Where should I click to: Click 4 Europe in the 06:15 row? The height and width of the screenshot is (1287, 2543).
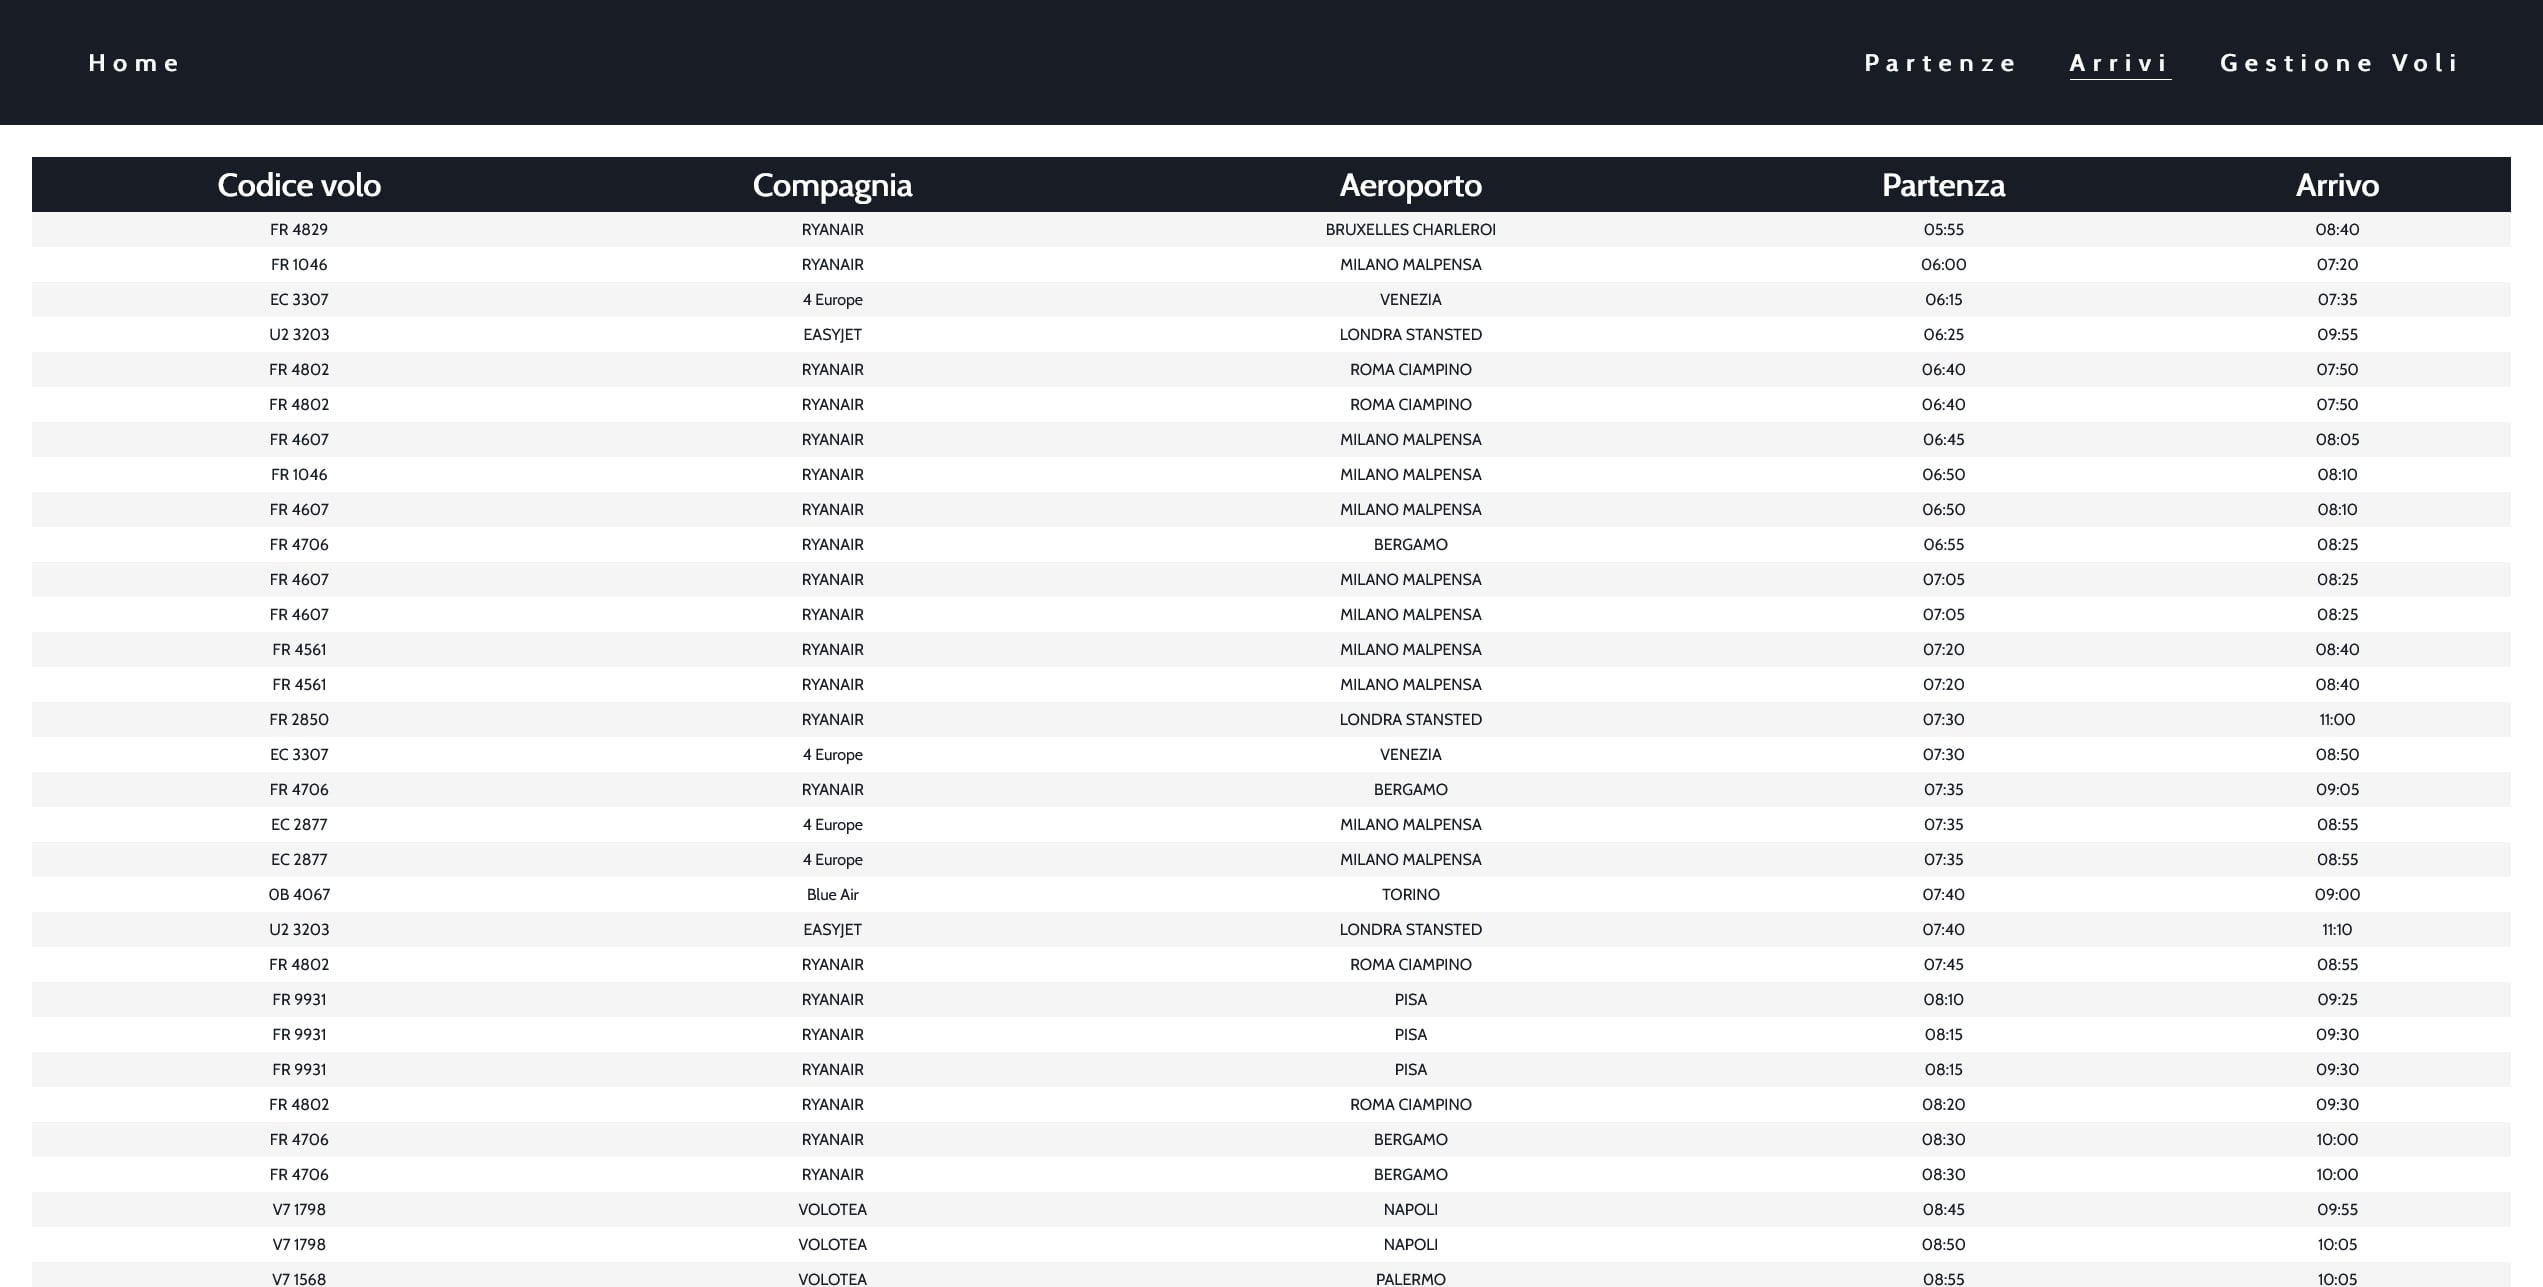(832, 299)
